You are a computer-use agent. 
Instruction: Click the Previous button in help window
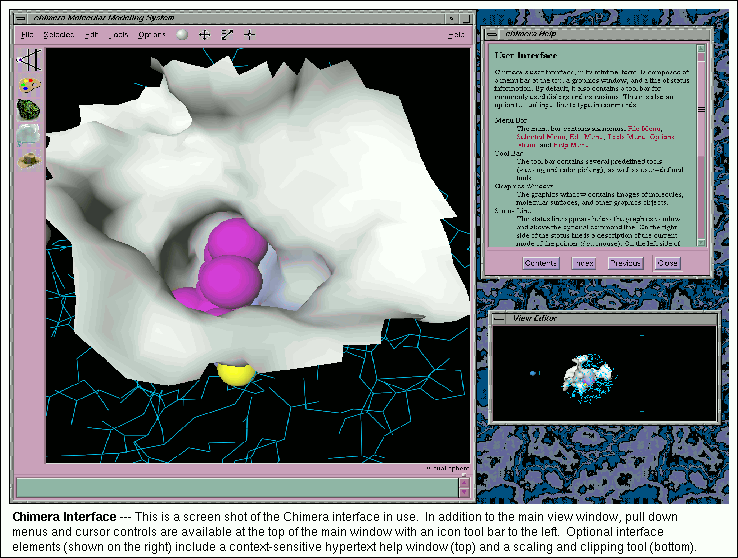[625, 263]
